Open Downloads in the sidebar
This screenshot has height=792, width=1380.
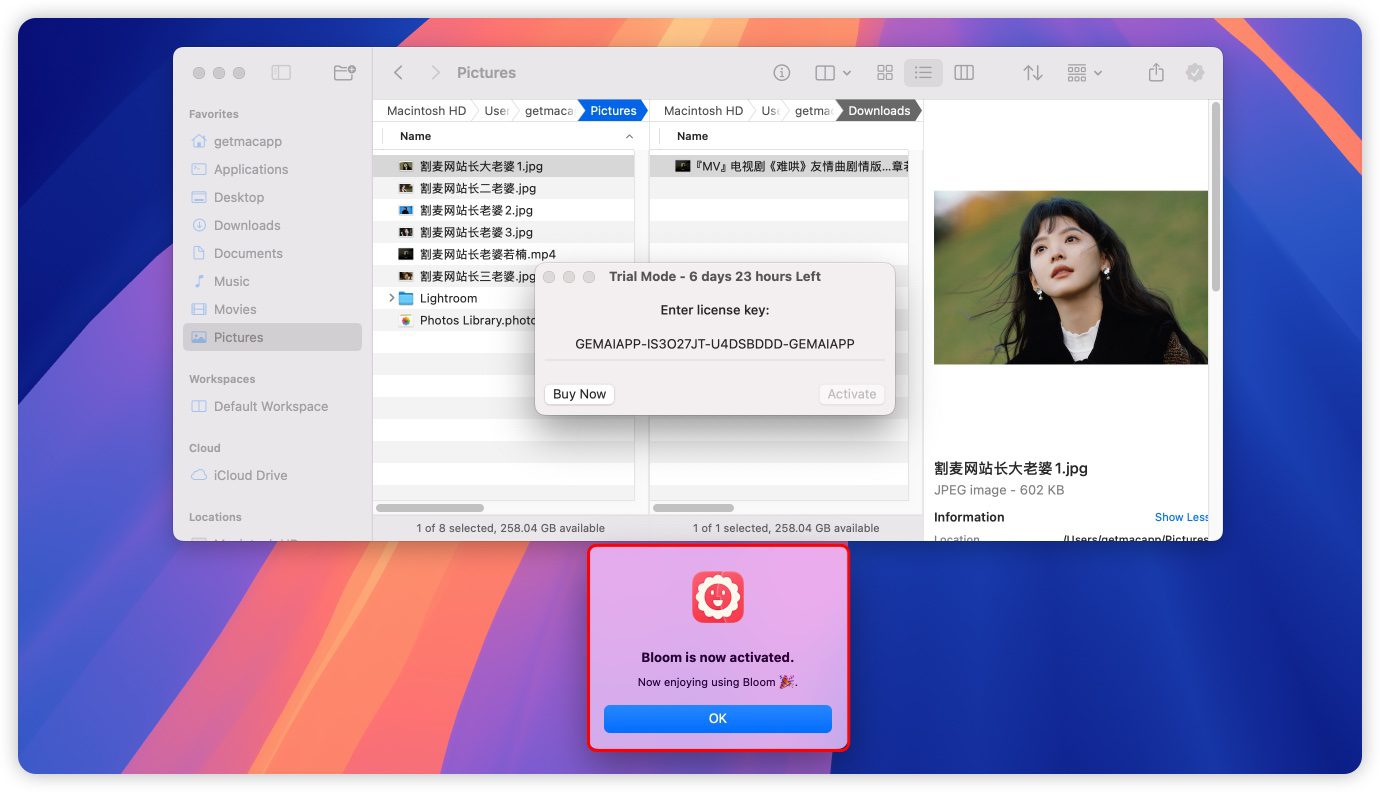[x=247, y=225]
